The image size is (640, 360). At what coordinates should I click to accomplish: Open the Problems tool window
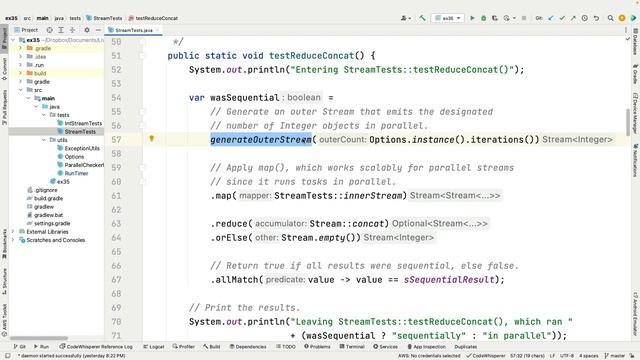click(x=317, y=347)
